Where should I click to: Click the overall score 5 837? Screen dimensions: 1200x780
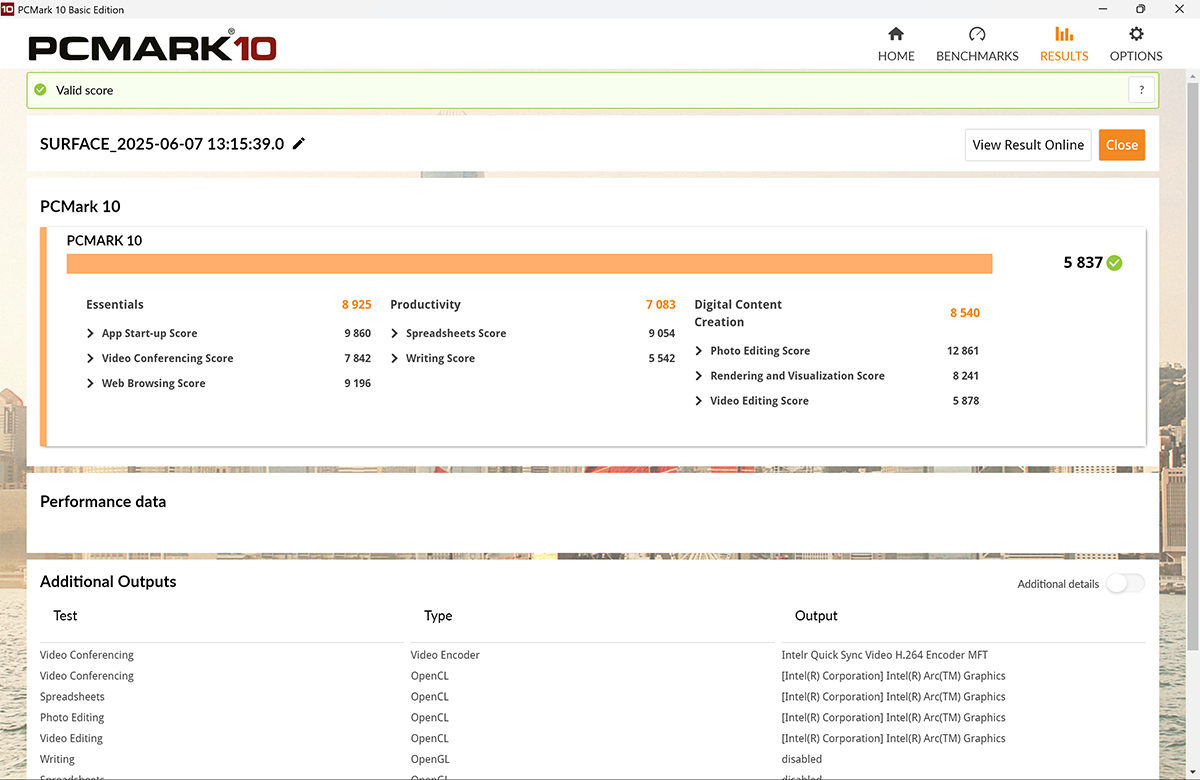[1083, 263]
